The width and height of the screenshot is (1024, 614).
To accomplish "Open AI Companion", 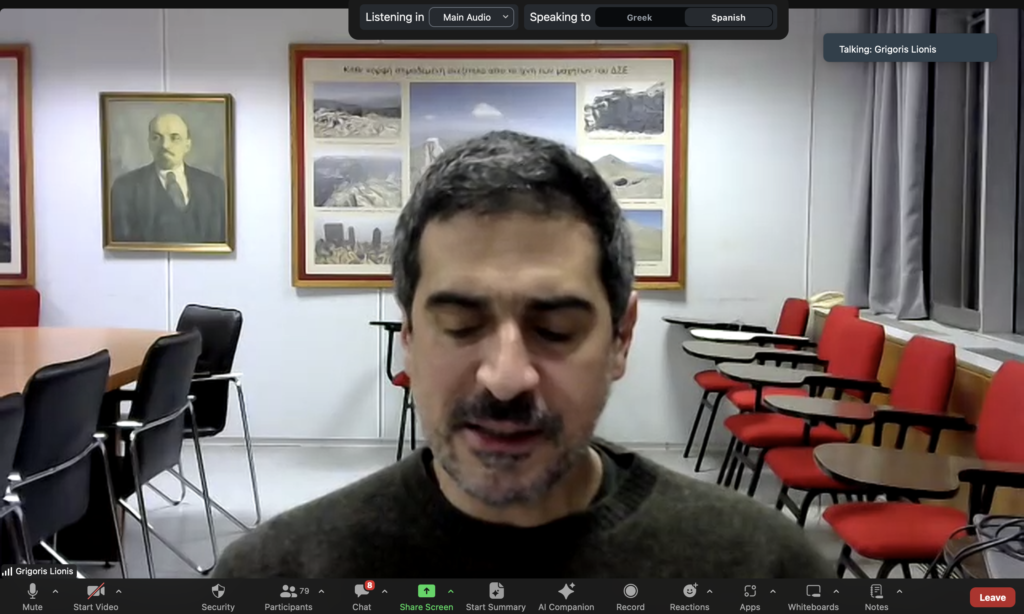I will click(x=566, y=596).
